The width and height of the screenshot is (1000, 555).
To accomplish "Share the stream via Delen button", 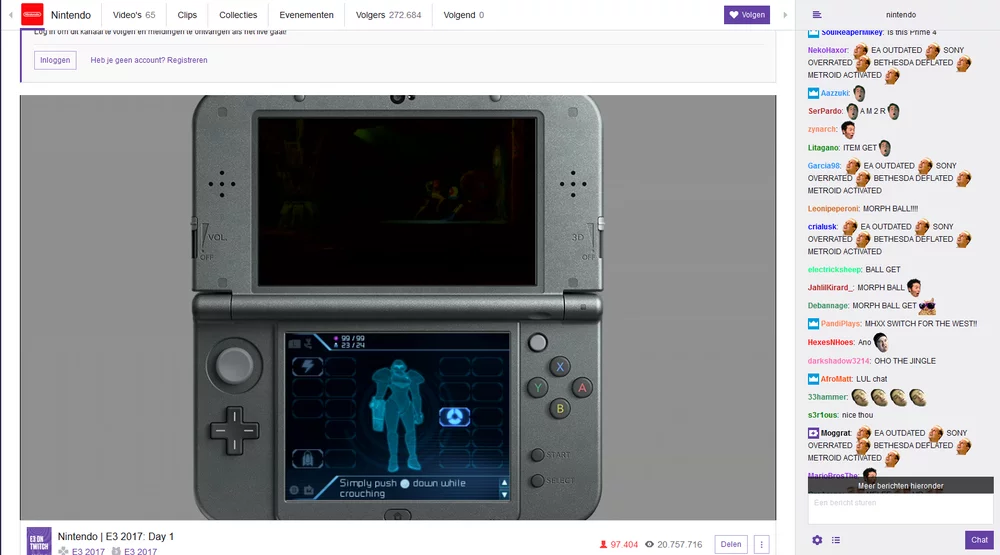I will tap(731, 544).
